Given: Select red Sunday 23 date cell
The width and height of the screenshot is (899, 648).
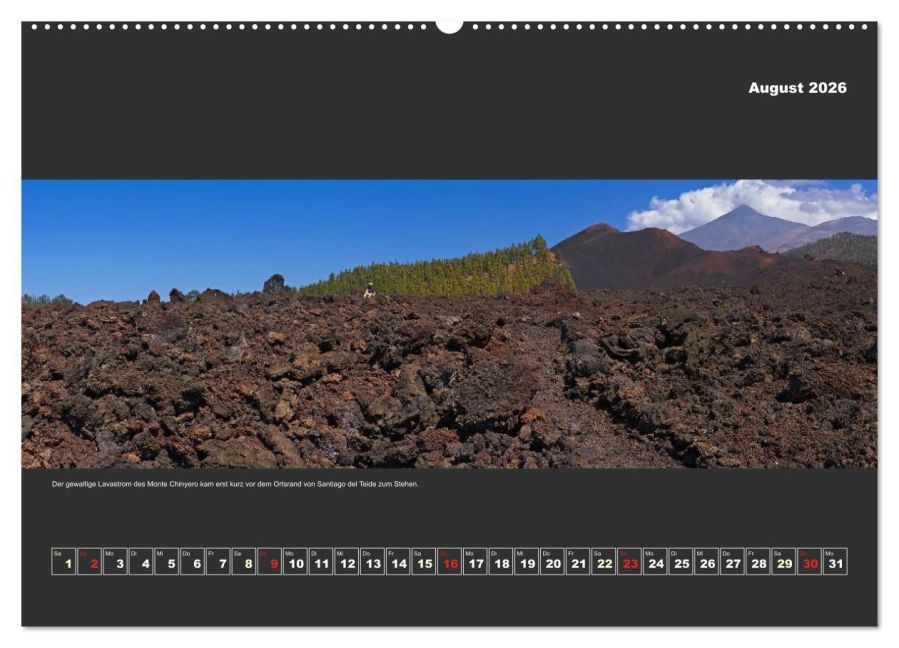Looking at the screenshot, I should [x=630, y=561].
